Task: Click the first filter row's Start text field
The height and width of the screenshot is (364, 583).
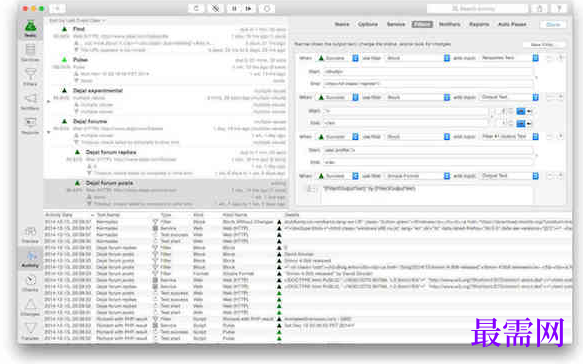Action: click(x=428, y=71)
